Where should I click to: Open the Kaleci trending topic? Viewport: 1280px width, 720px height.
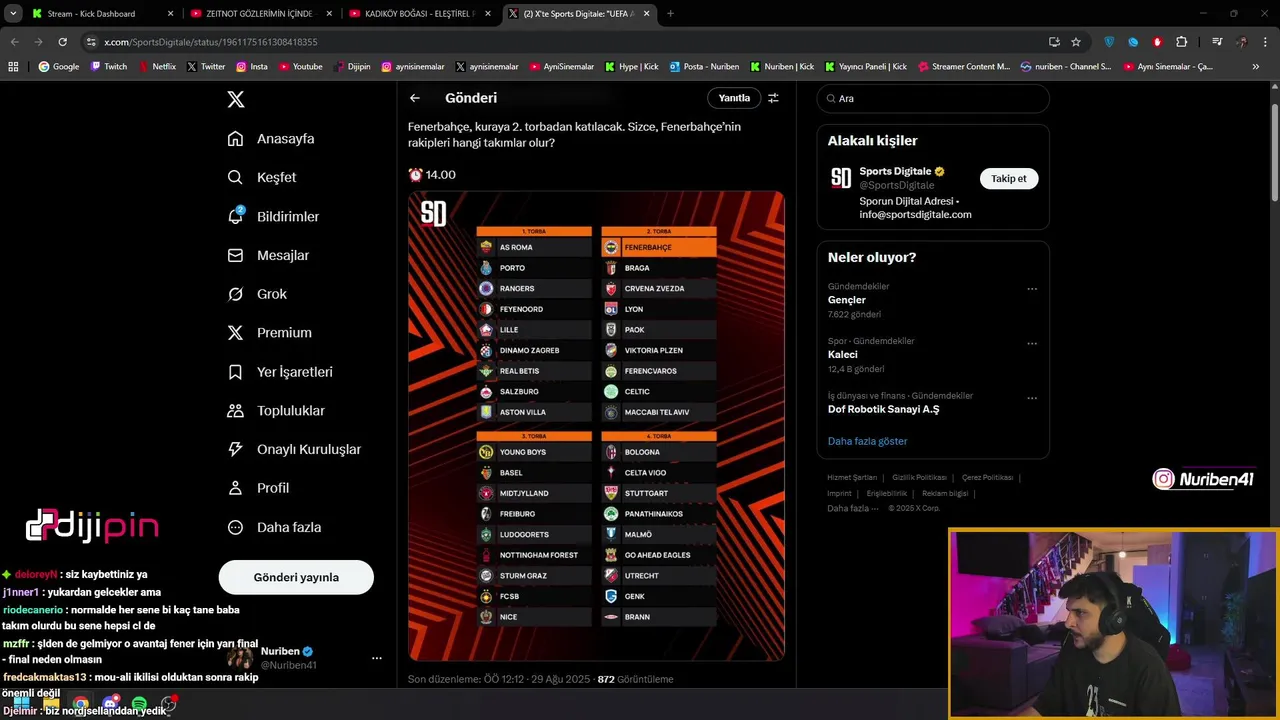tap(843, 355)
